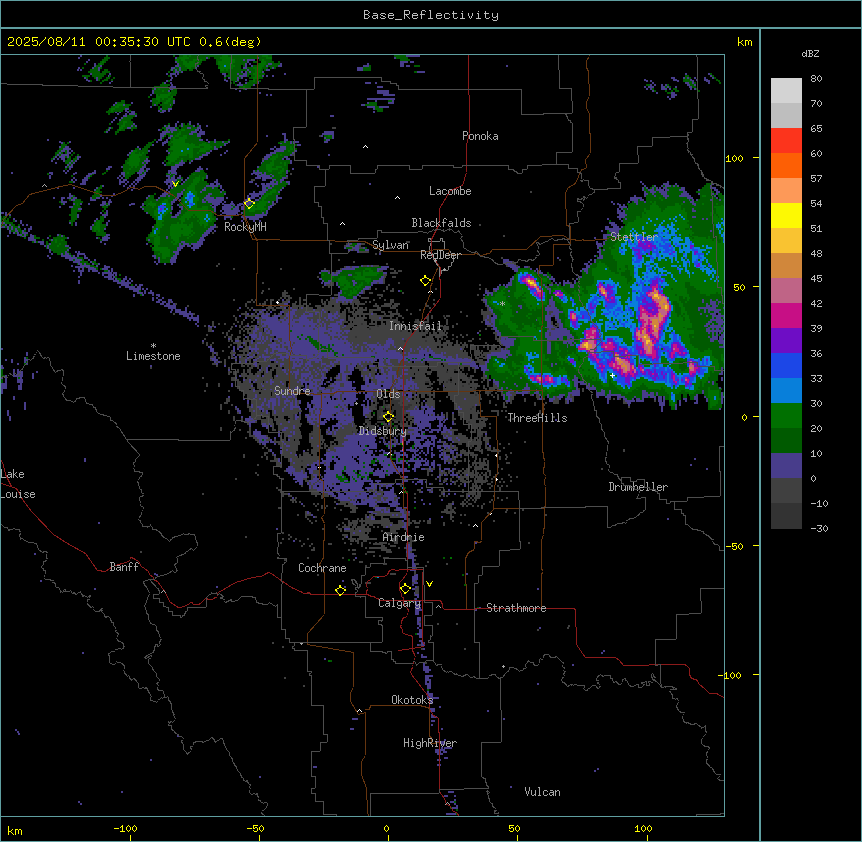The width and height of the screenshot is (862, 842).
Task: Click the yellow marker near RockyMH
Action: coord(249,203)
